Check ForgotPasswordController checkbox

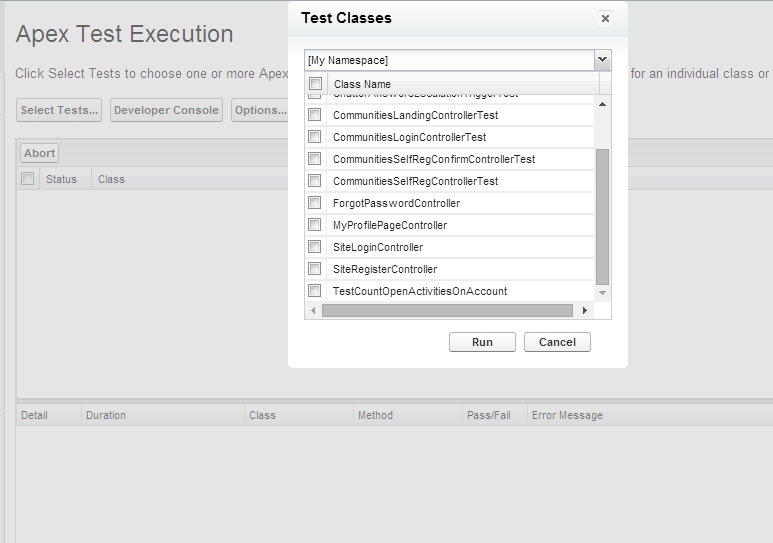pyautogui.click(x=315, y=203)
